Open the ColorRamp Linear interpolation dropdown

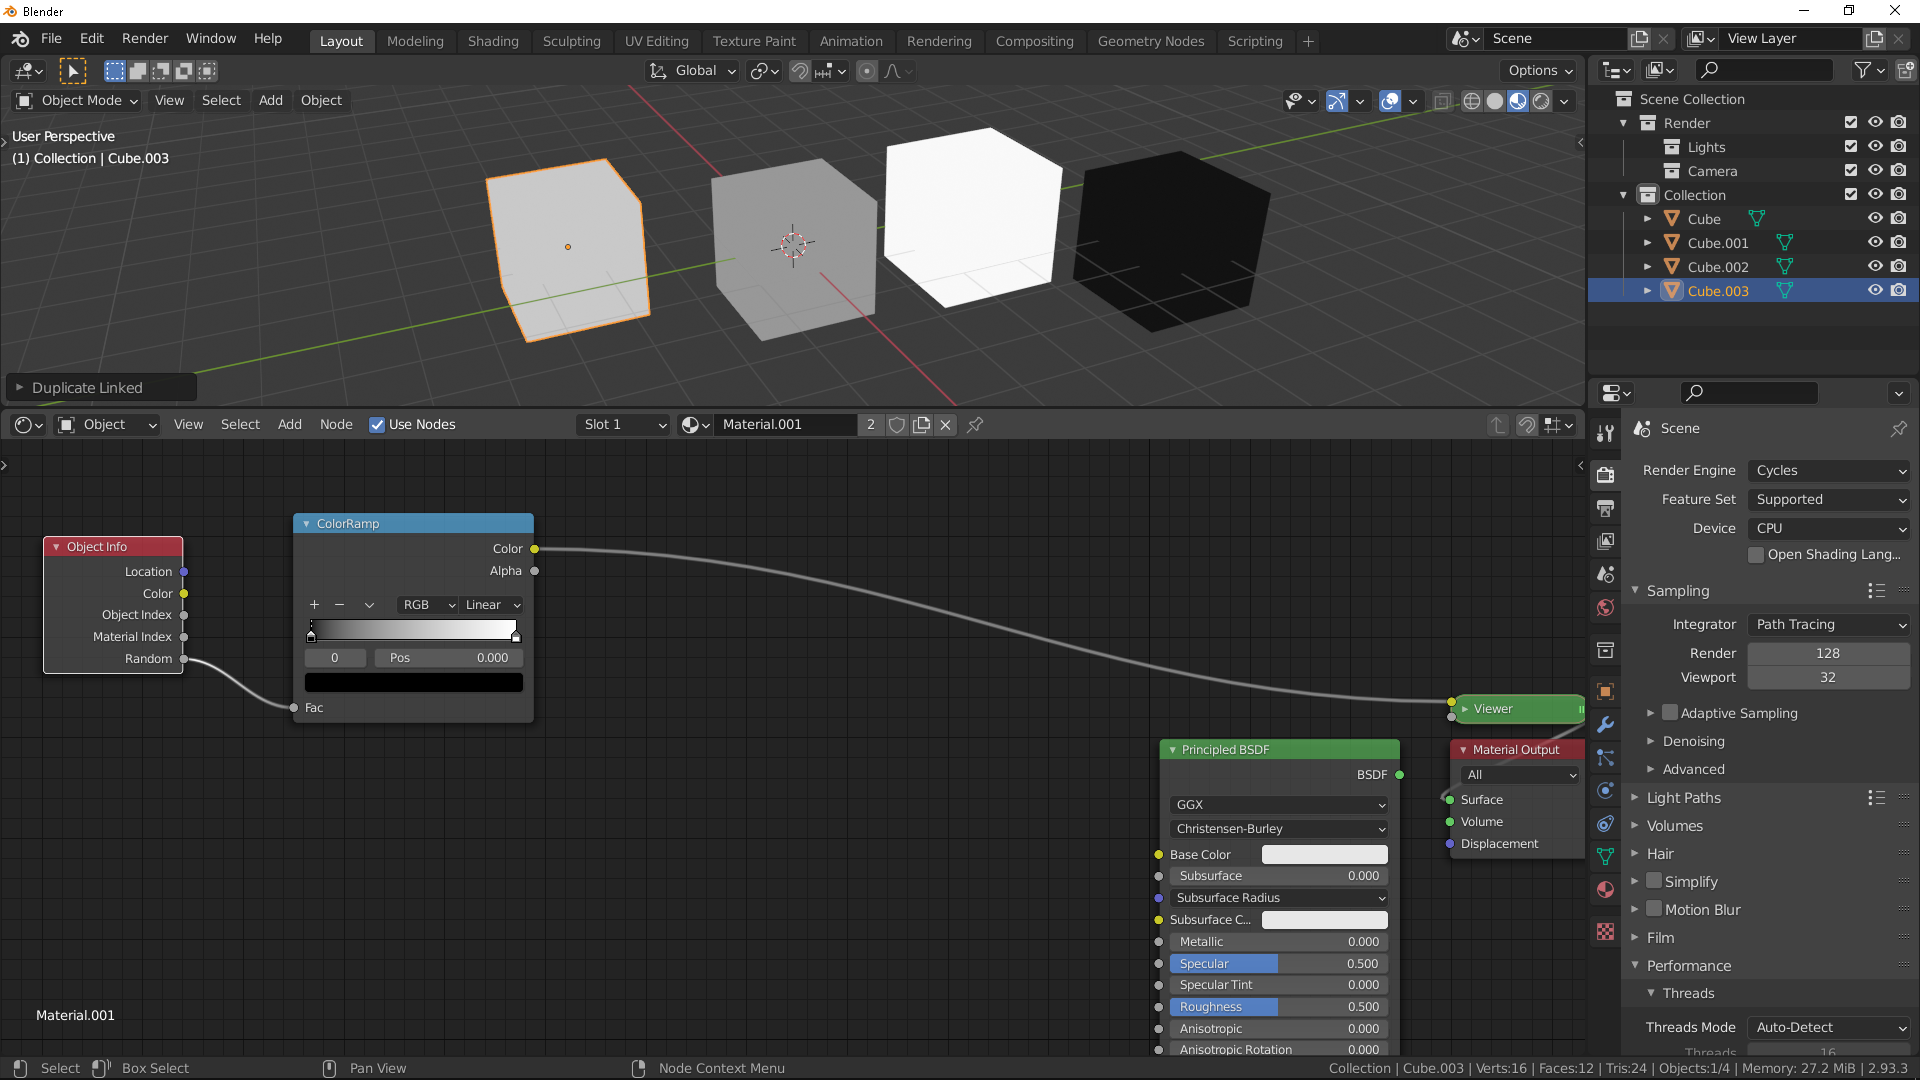pyautogui.click(x=492, y=605)
